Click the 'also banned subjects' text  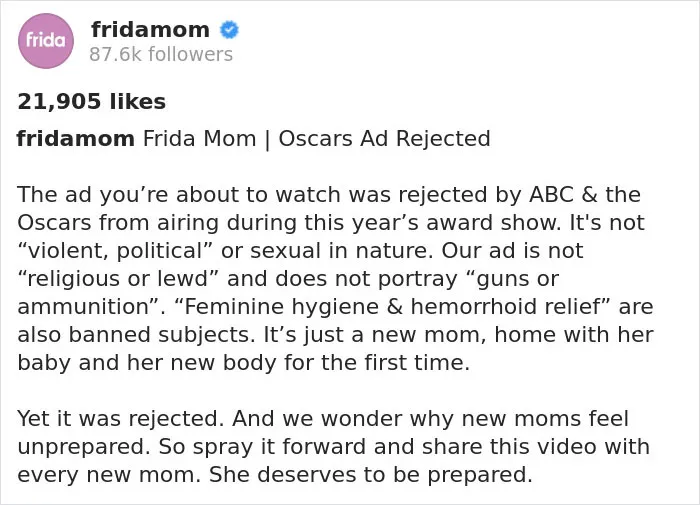click(135, 335)
